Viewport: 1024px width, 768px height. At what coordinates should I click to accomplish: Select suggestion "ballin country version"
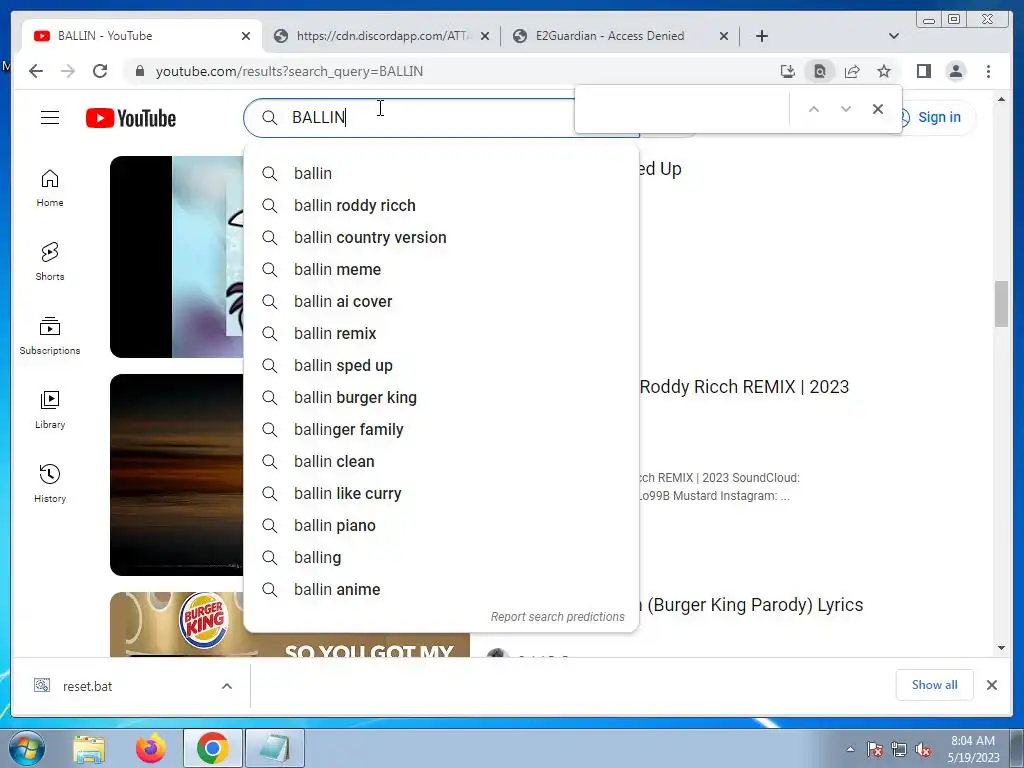pos(441,237)
